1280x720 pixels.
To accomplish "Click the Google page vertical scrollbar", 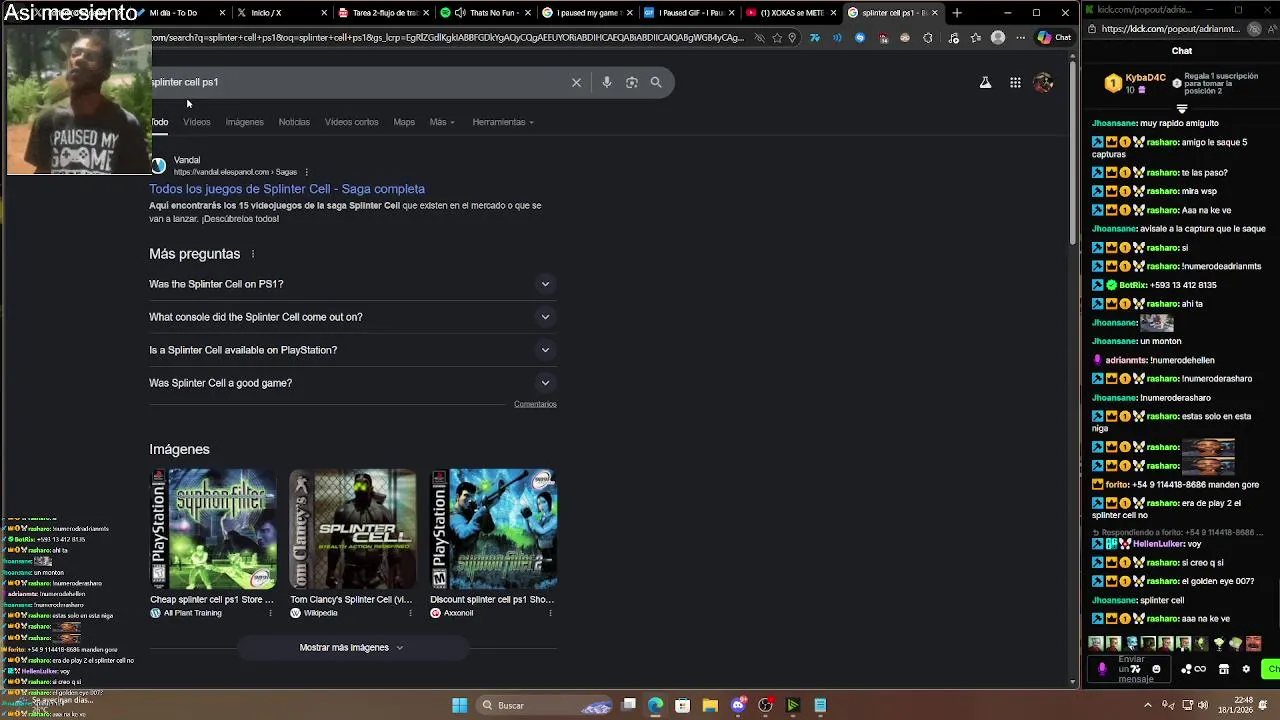I will [x=1073, y=155].
